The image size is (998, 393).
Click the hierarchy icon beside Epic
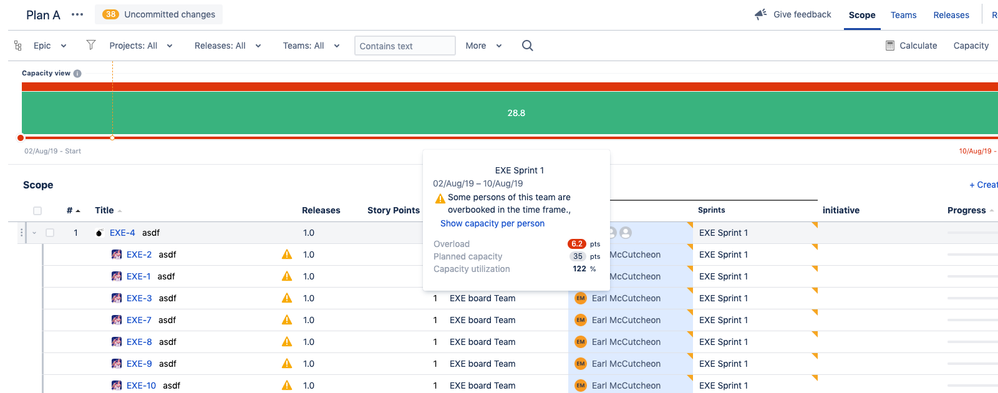tap(18, 46)
